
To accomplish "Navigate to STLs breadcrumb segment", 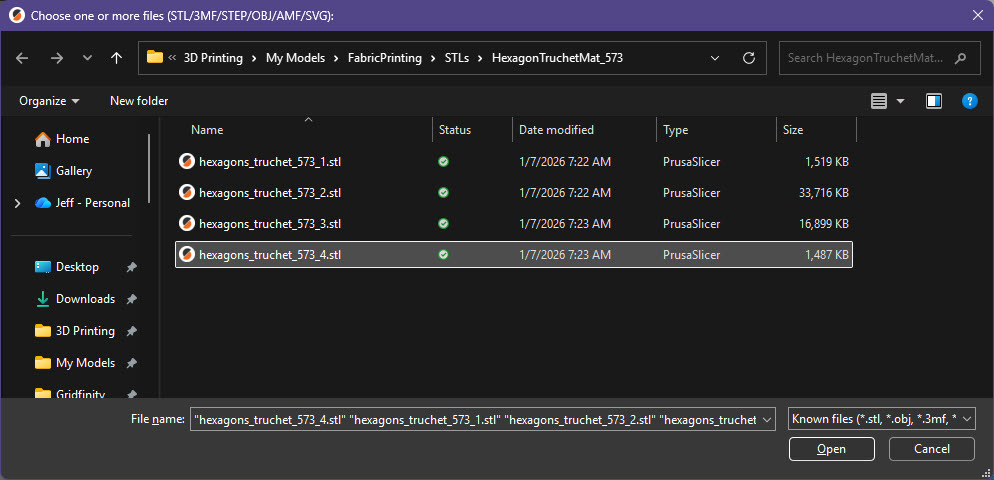I will [457, 58].
